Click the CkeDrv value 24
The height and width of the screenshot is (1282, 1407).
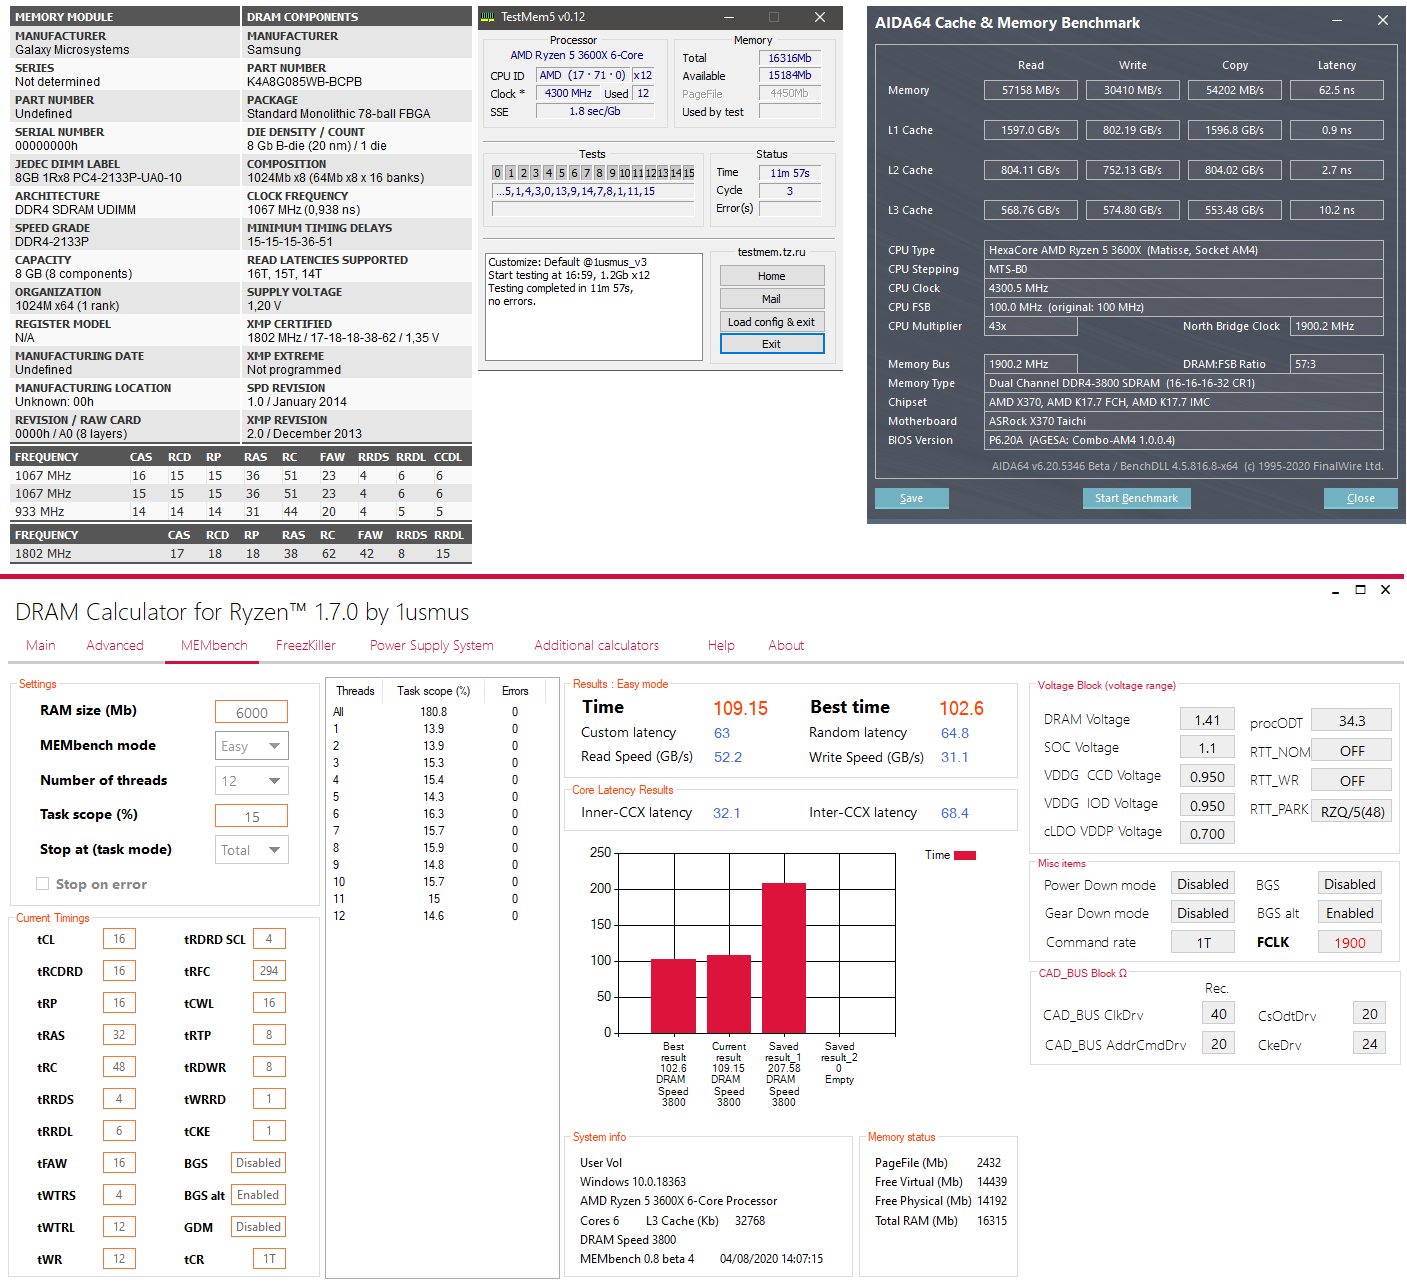click(x=1369, y=1044)
